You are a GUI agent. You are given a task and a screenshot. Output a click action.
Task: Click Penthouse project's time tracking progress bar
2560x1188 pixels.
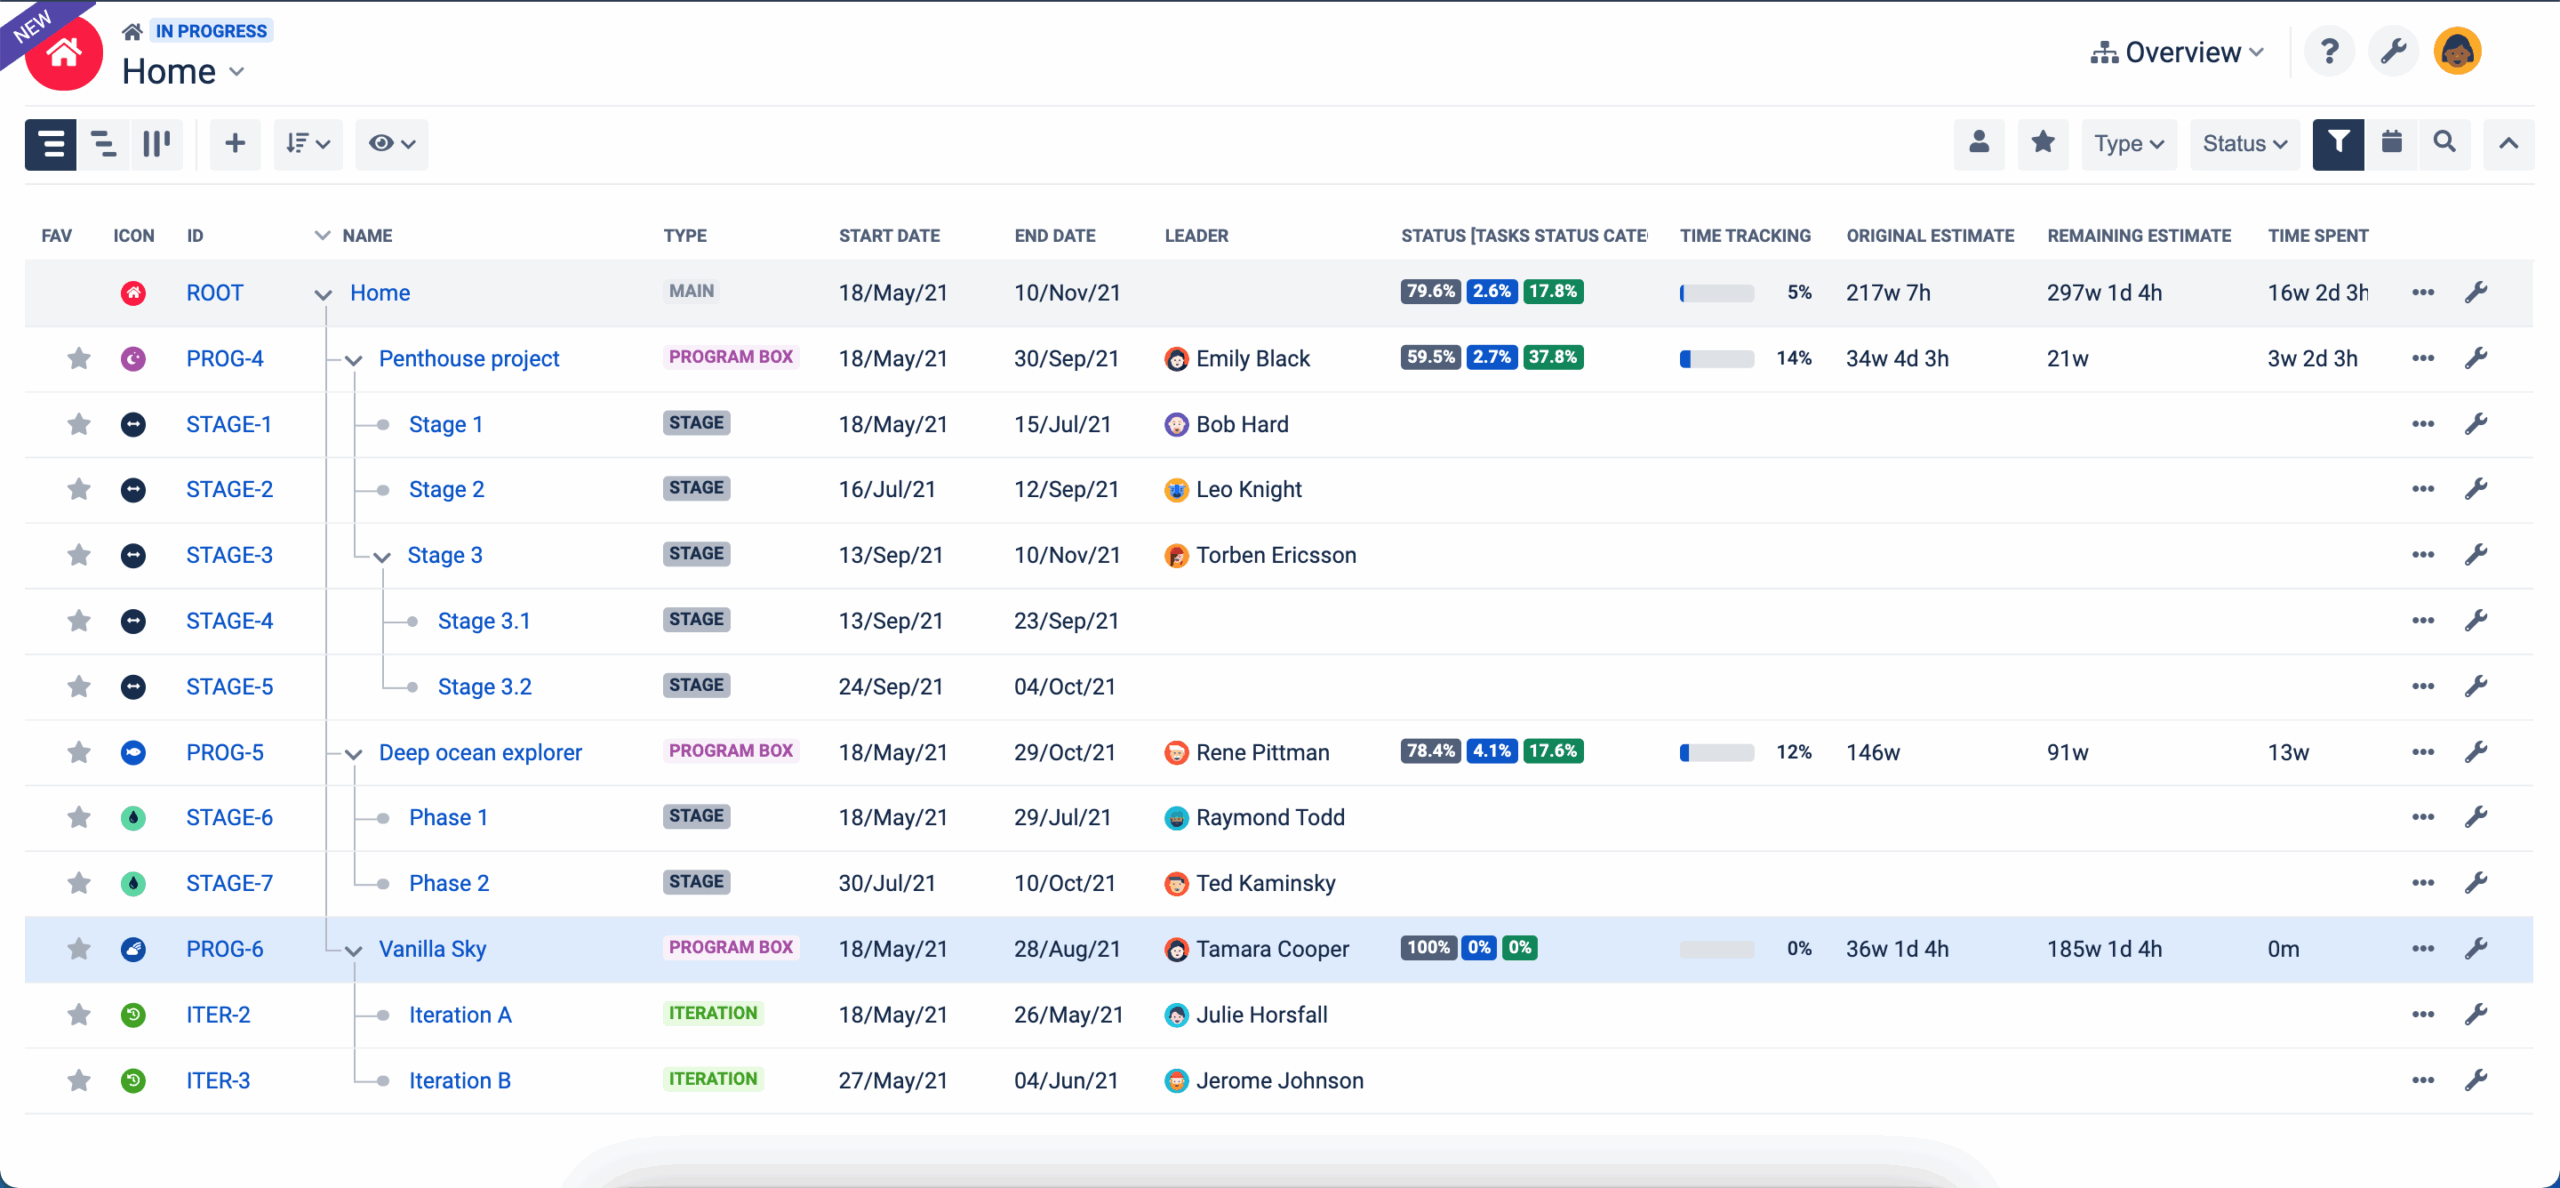click(1716, 358)
